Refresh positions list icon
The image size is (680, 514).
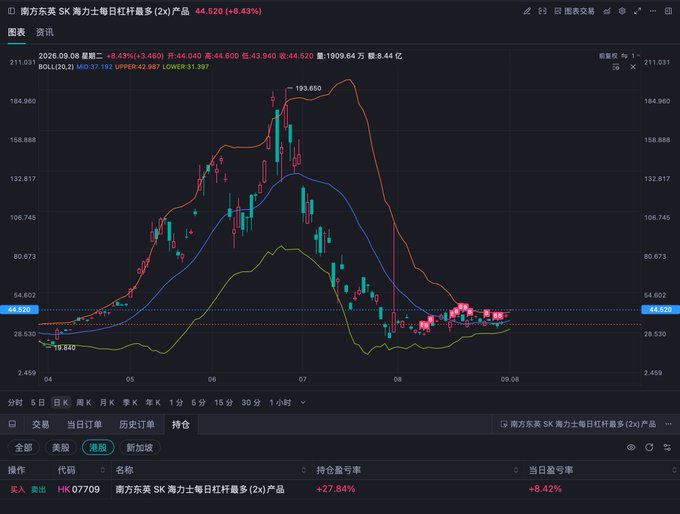coord(649,448)
